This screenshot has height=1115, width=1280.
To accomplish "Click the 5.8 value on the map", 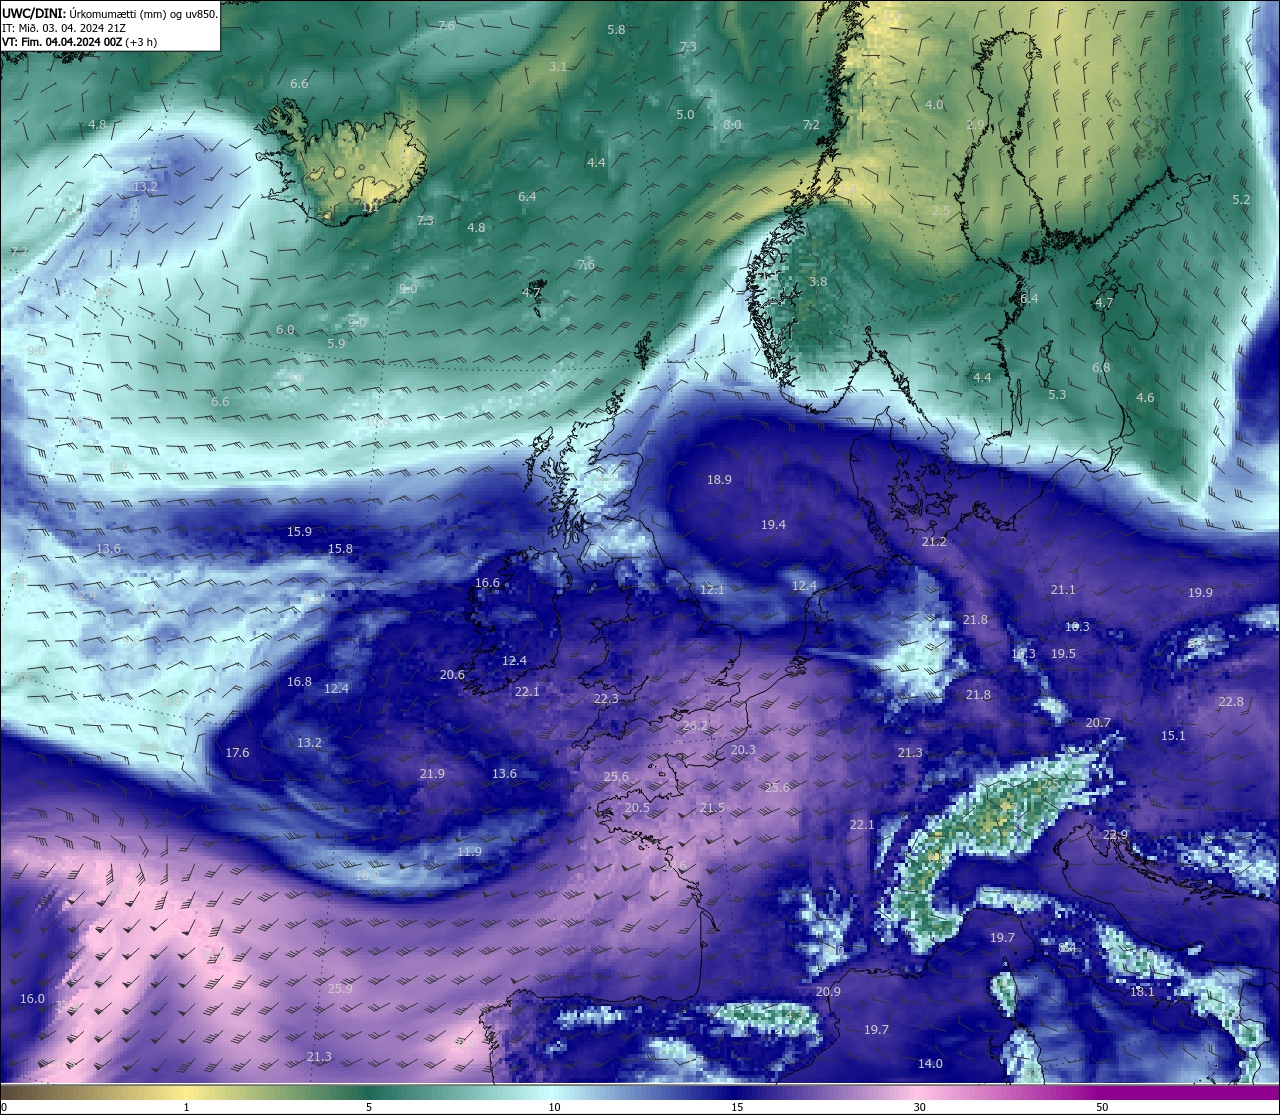I will tap(616, 30).
